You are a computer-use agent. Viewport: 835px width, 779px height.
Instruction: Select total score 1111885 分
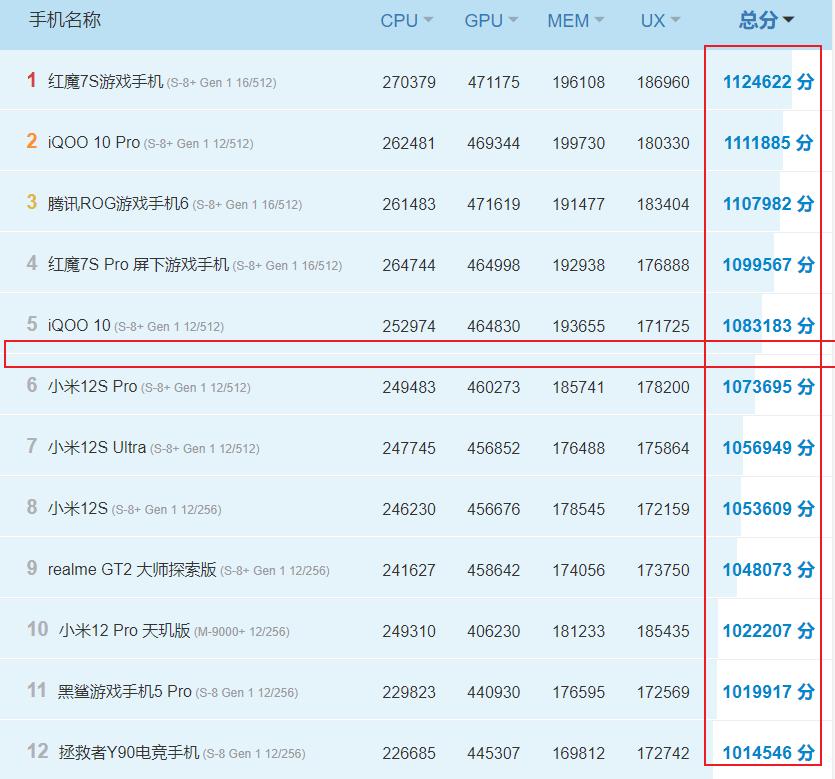pos(768,143)
